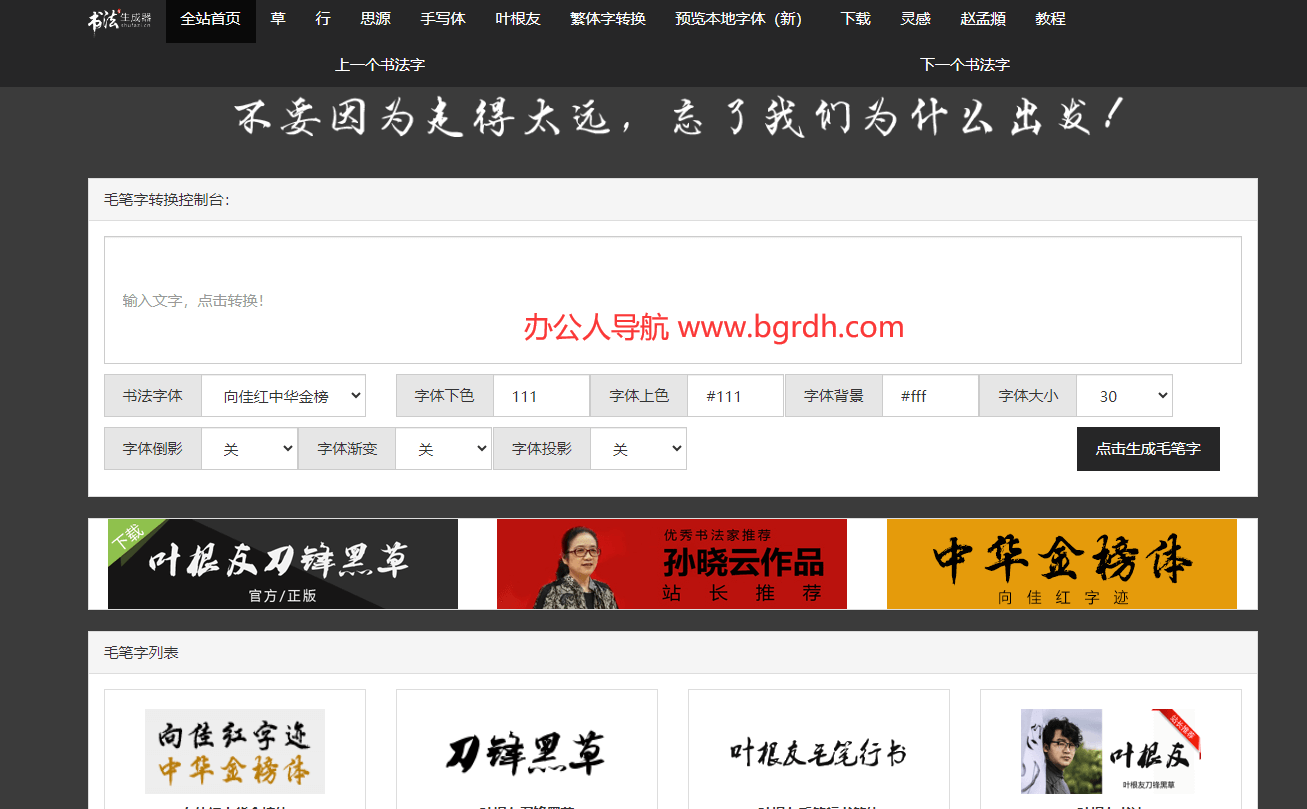Edit the 字体背景 #fff color value
This screenshot has width=1307, height=809.
click(x=929, y=395)
